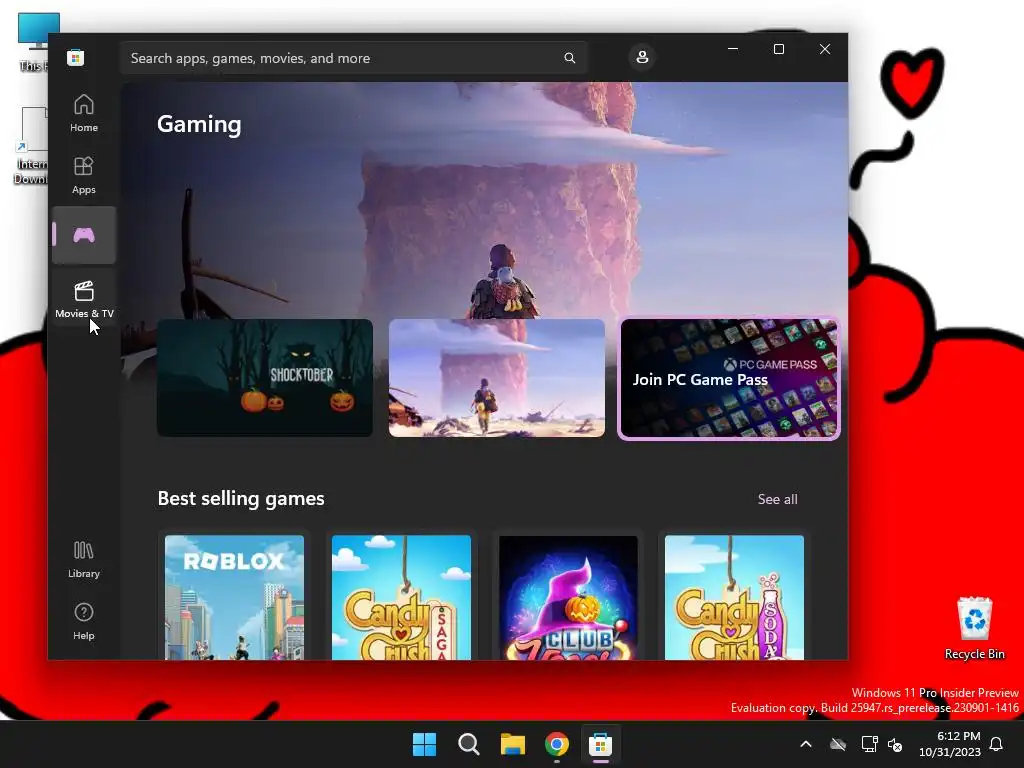Select the Gaming controller icon in the sidebar
The image size is (1024, 768).
[84, 235]
